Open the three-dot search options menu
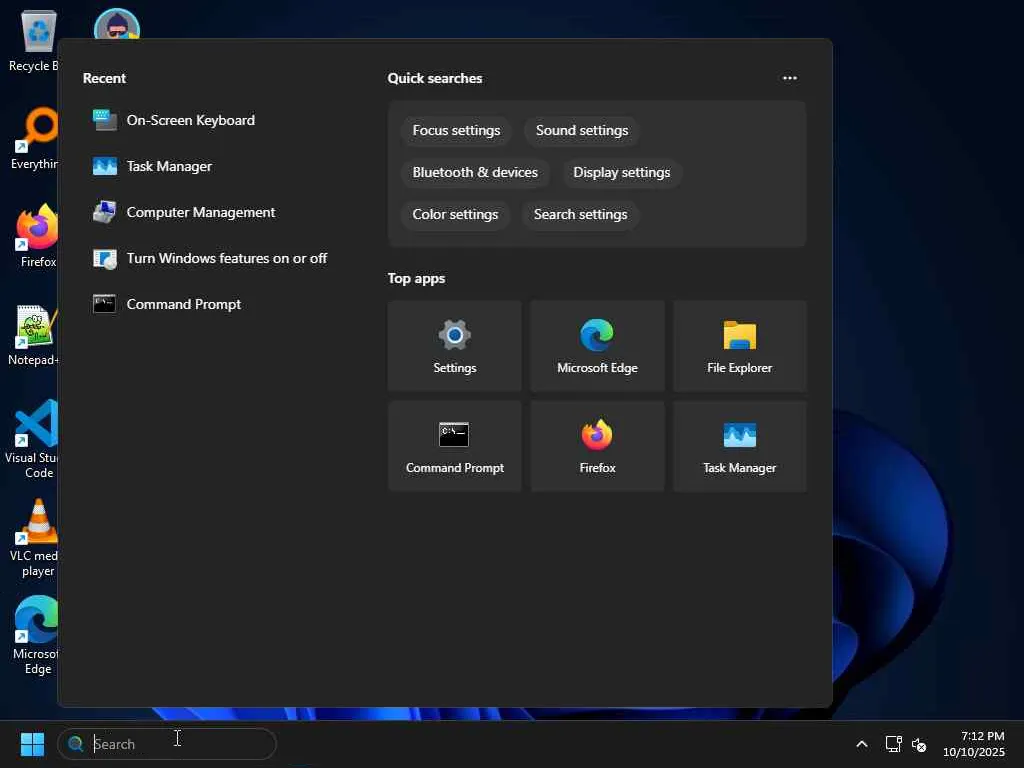 789,78
